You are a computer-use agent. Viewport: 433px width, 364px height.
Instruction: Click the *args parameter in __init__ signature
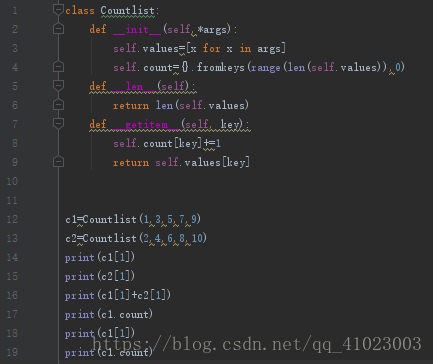212,29
